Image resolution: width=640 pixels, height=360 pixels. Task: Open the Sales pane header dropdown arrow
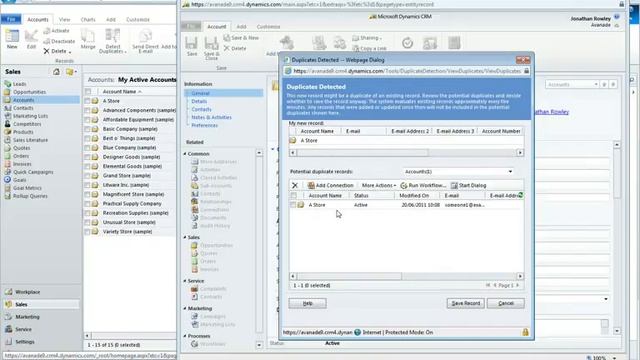pyautogui.click(x=76, y=72)
